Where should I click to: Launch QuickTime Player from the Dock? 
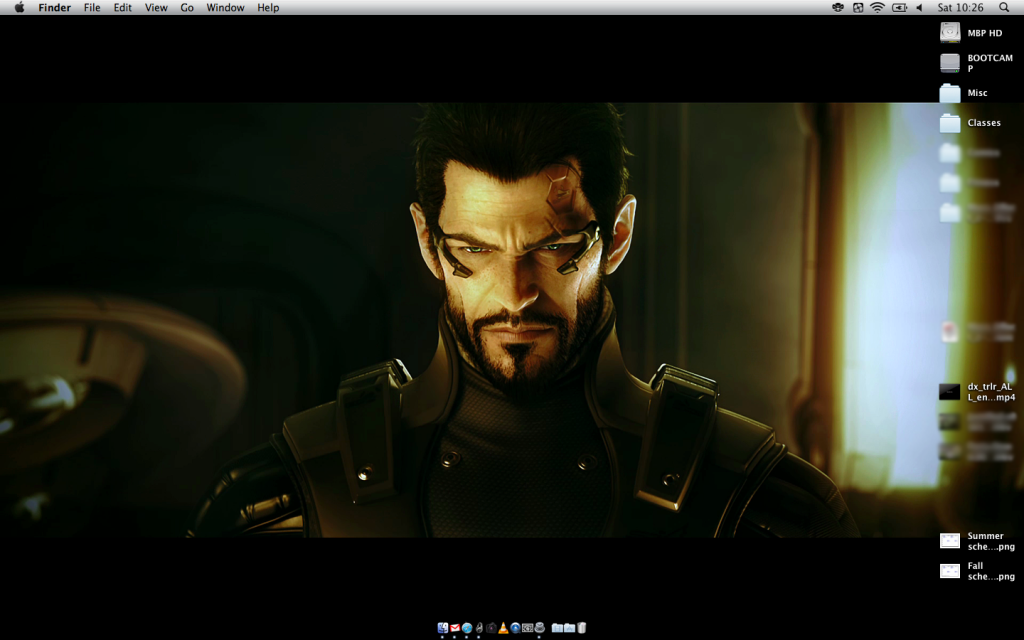tap(515, 628)
